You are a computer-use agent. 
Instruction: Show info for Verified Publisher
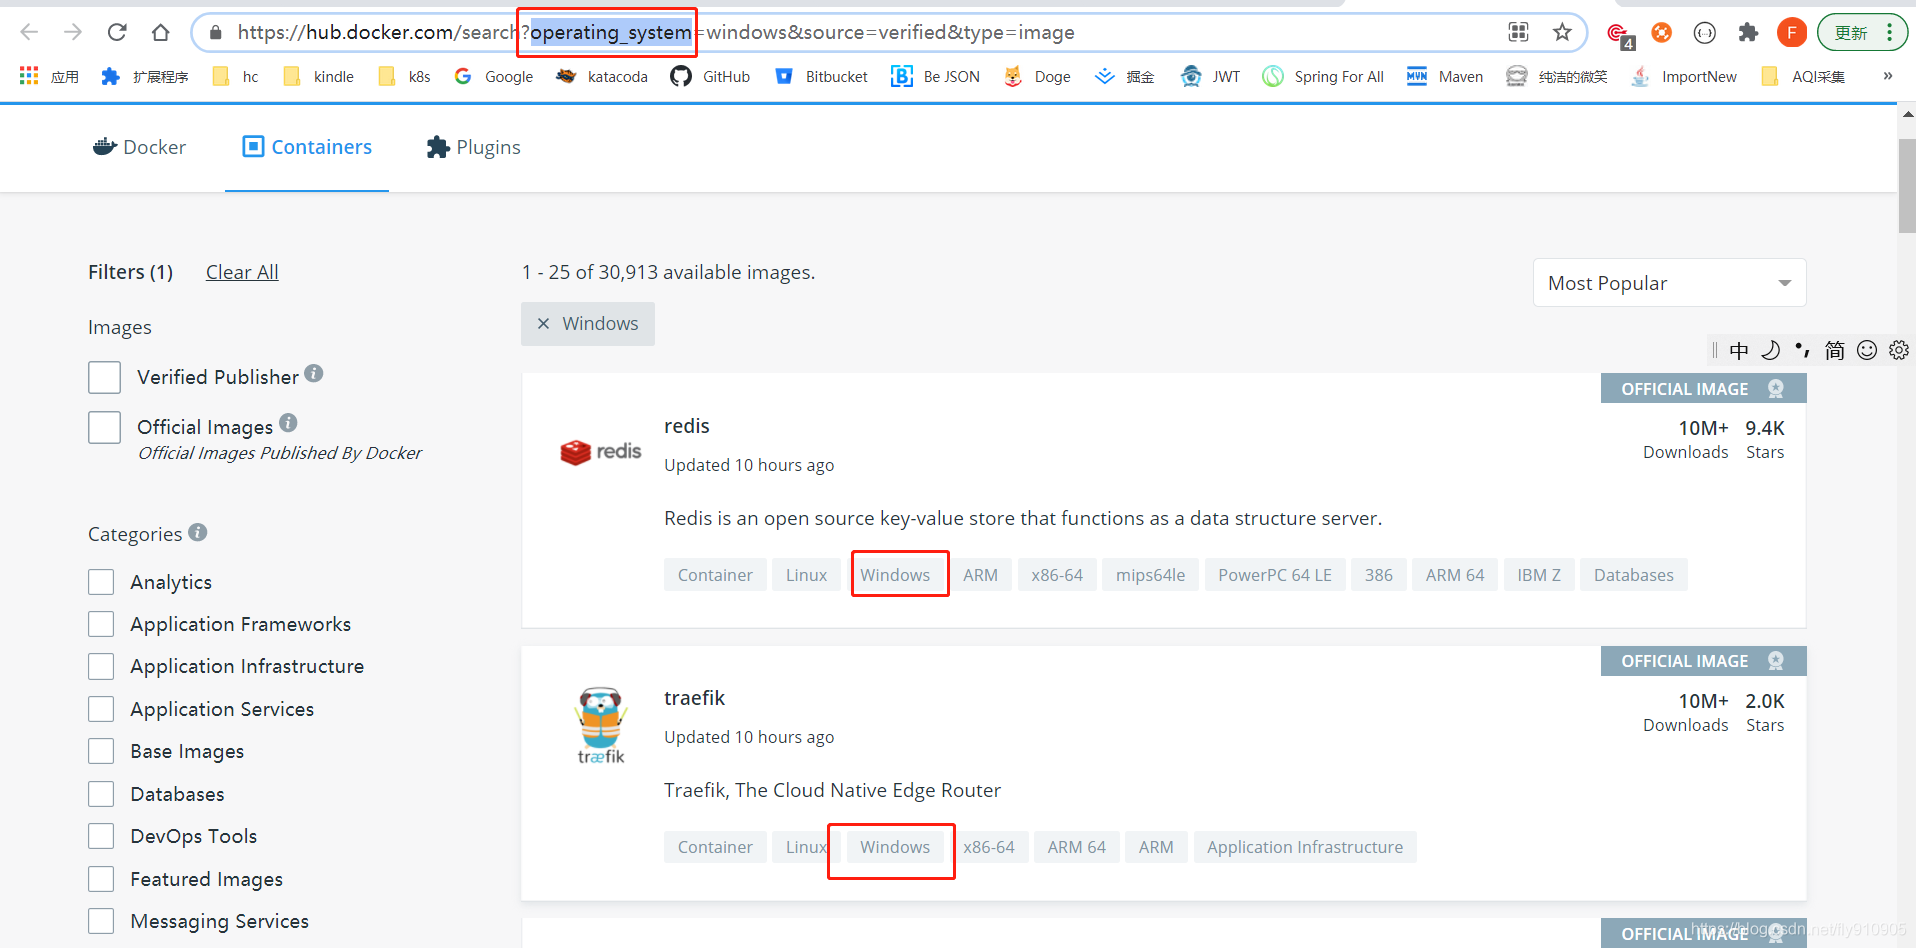click(x=314, y=373)
